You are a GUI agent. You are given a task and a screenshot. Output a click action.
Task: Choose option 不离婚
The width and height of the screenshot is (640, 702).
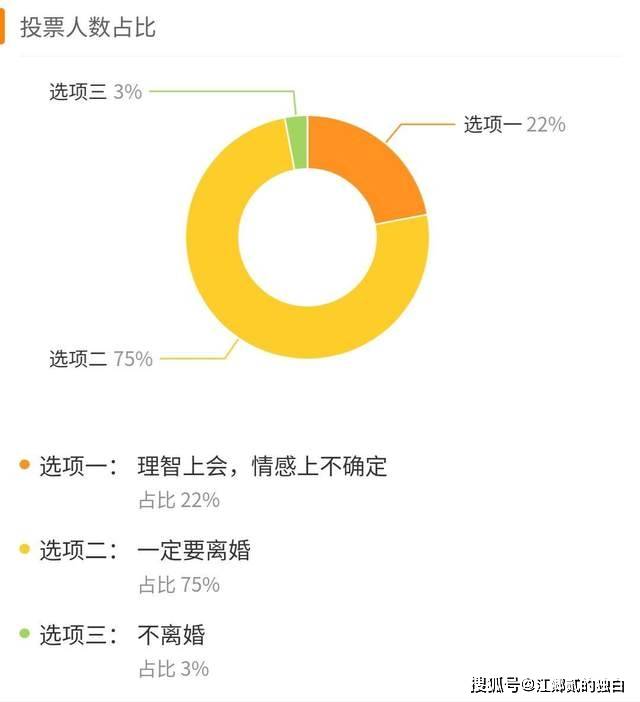pyautogui.click(x=171, y=634)
